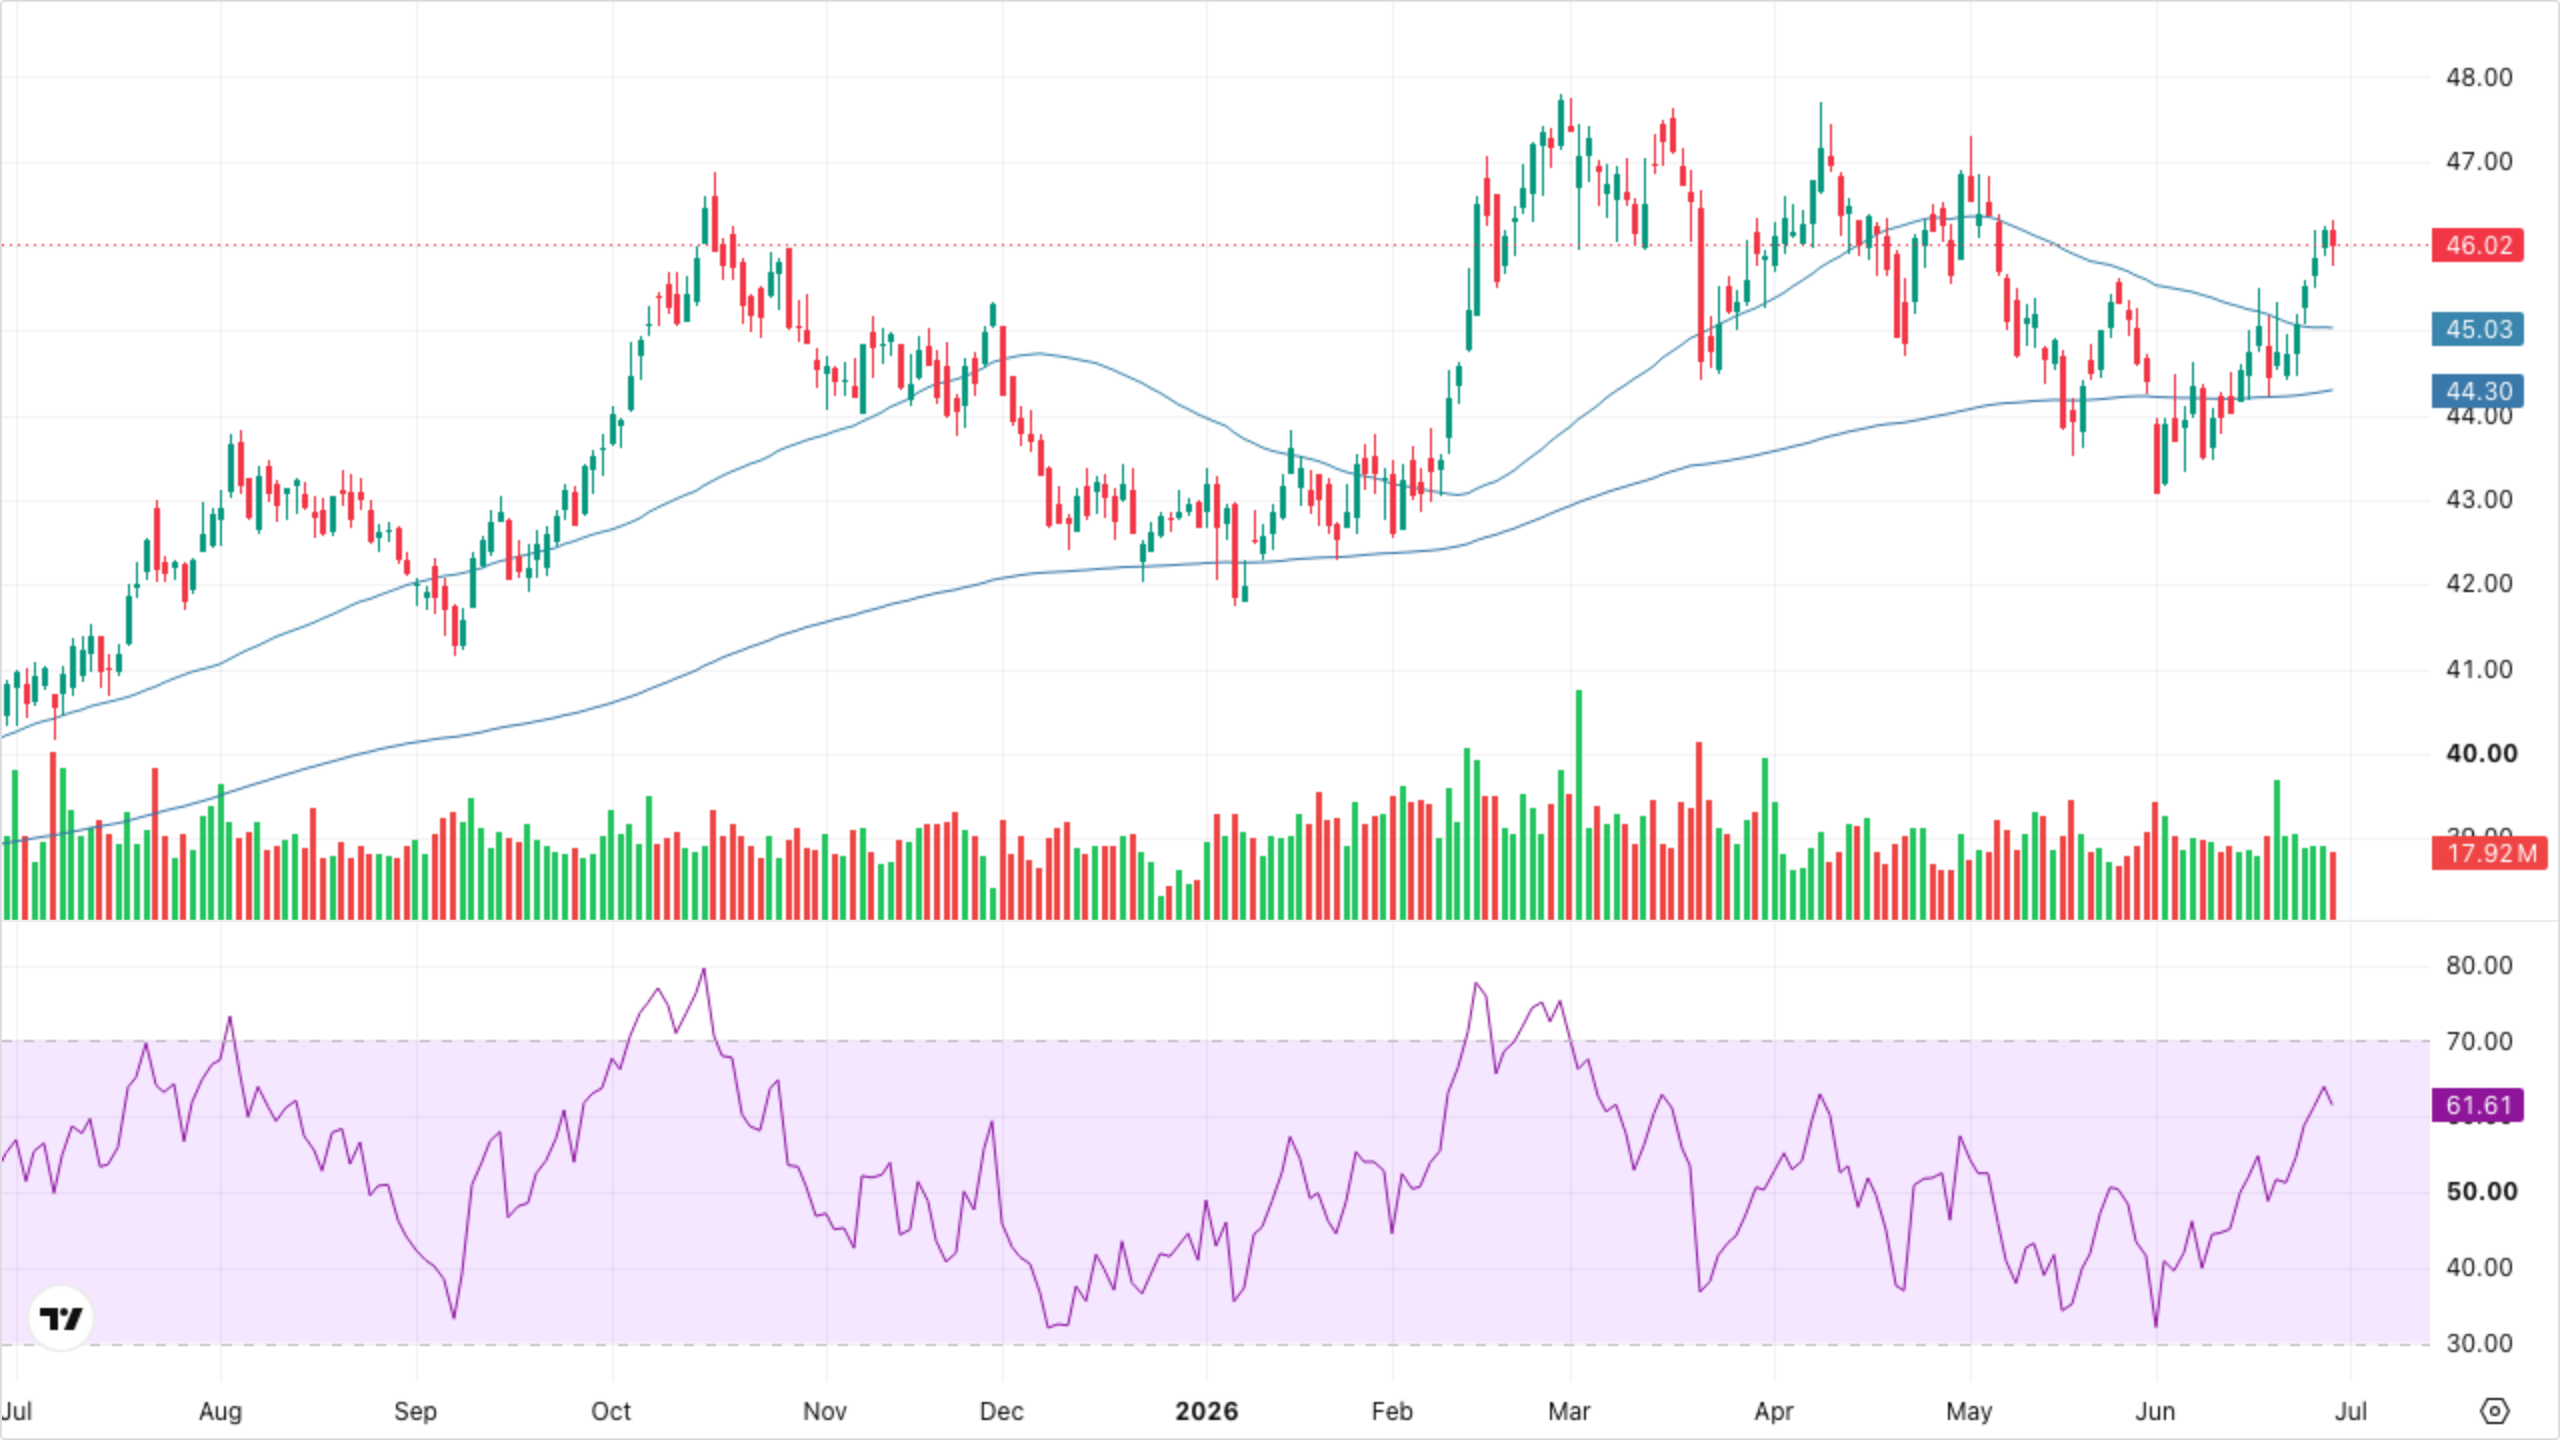Click the Jun time axis label

(x=2155, y=1411)
